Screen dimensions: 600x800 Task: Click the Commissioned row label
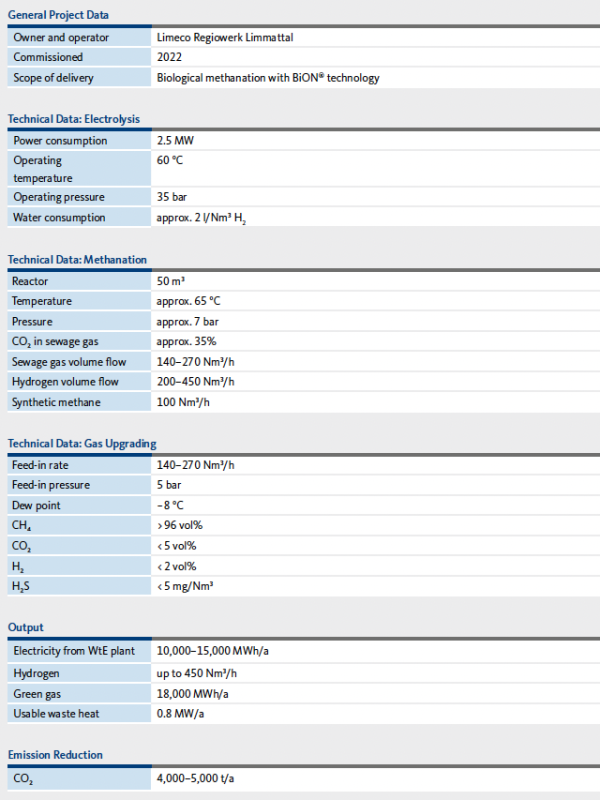[x=48, y=57]
